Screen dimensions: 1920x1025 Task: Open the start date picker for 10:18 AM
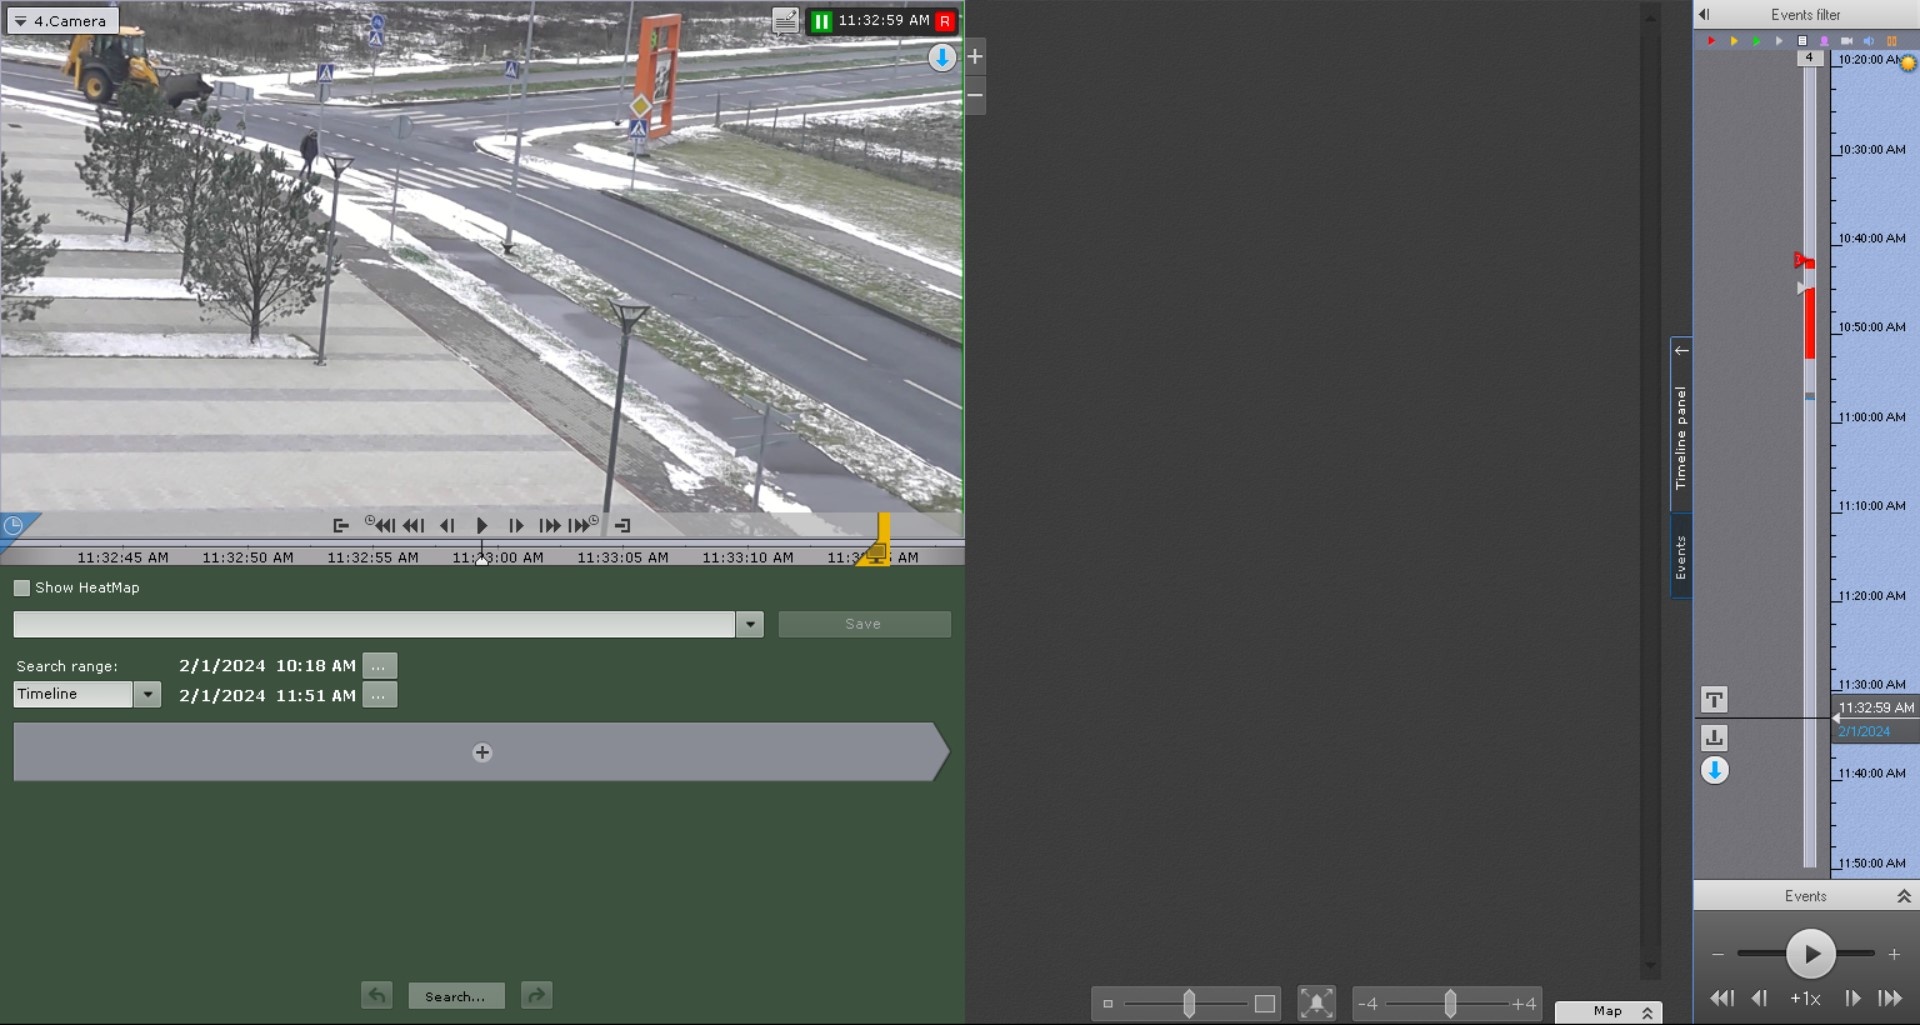click(x=379, y=666)
